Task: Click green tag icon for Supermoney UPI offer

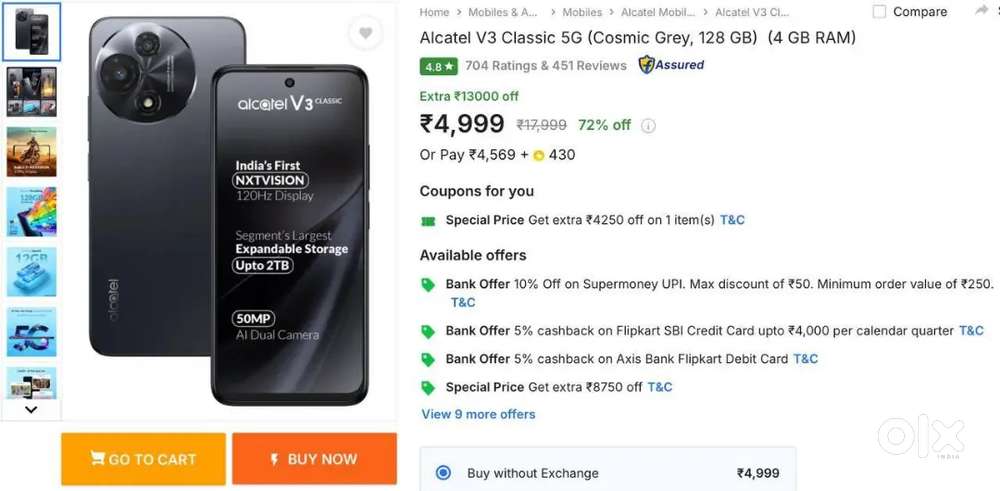Action: 428,285
